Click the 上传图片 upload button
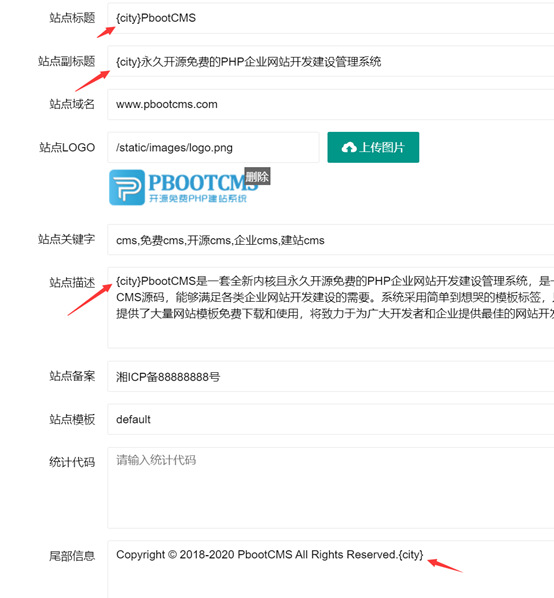This screenshot has height=598, width=554. 373,147
